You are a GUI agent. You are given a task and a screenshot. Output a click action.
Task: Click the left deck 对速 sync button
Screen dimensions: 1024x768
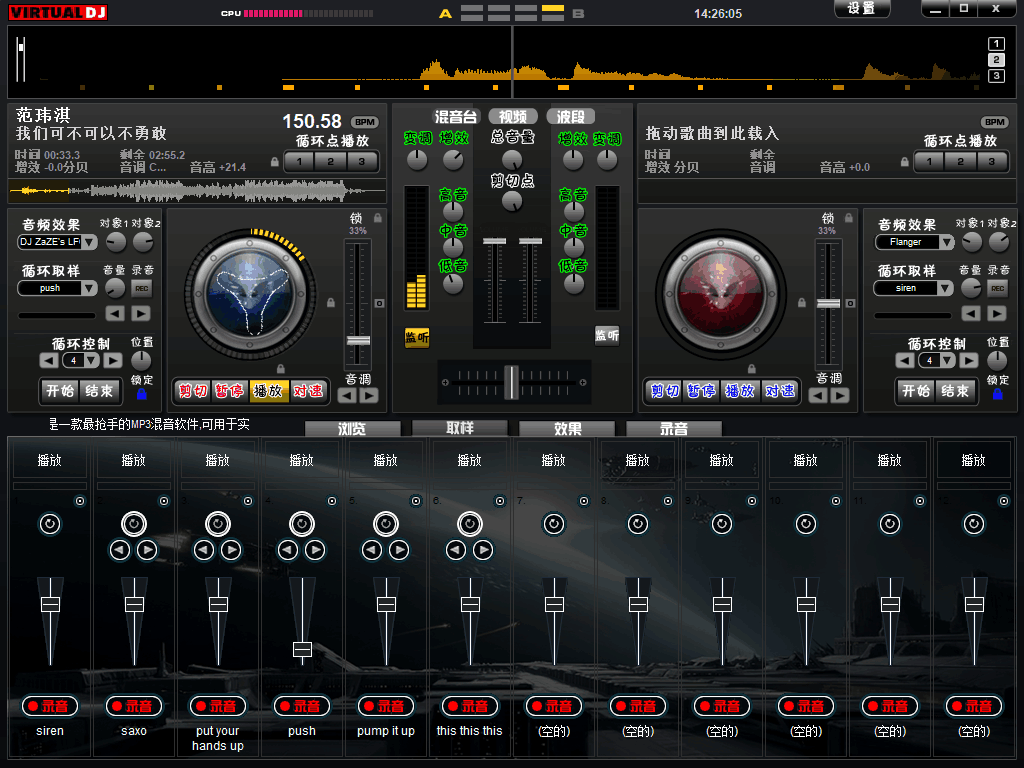click(x=308, y=391)
